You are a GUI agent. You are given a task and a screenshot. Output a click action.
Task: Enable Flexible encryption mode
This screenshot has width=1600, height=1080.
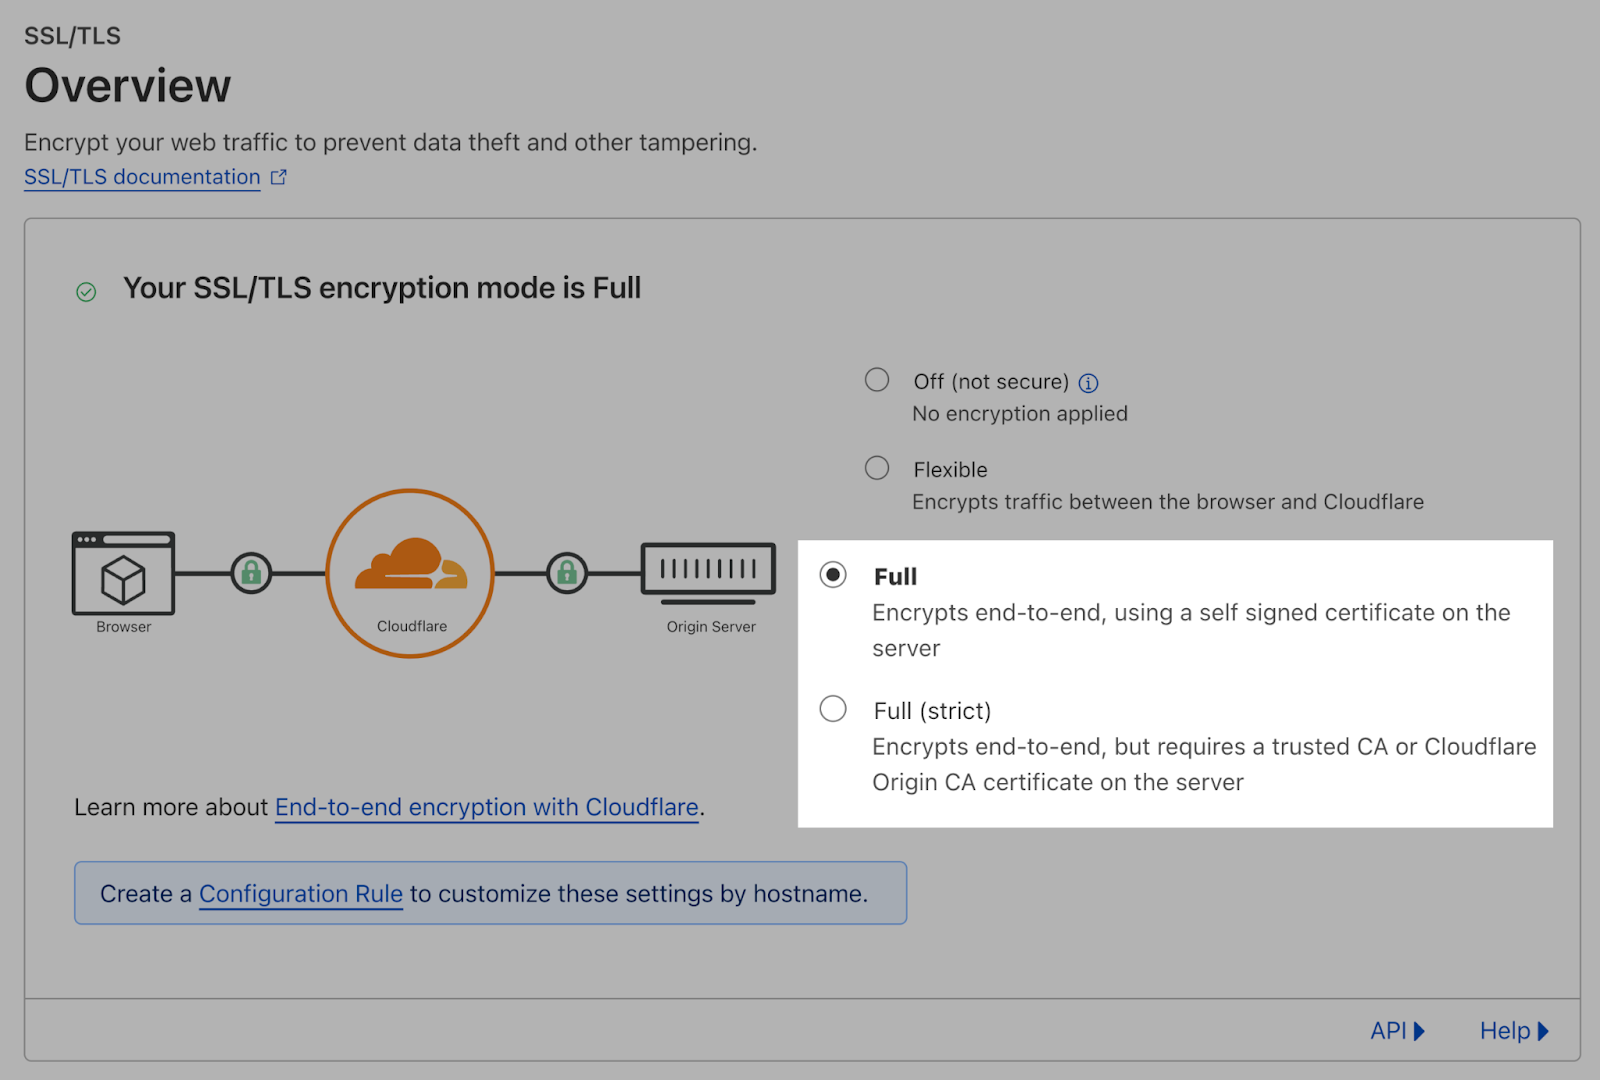(876, 467)
